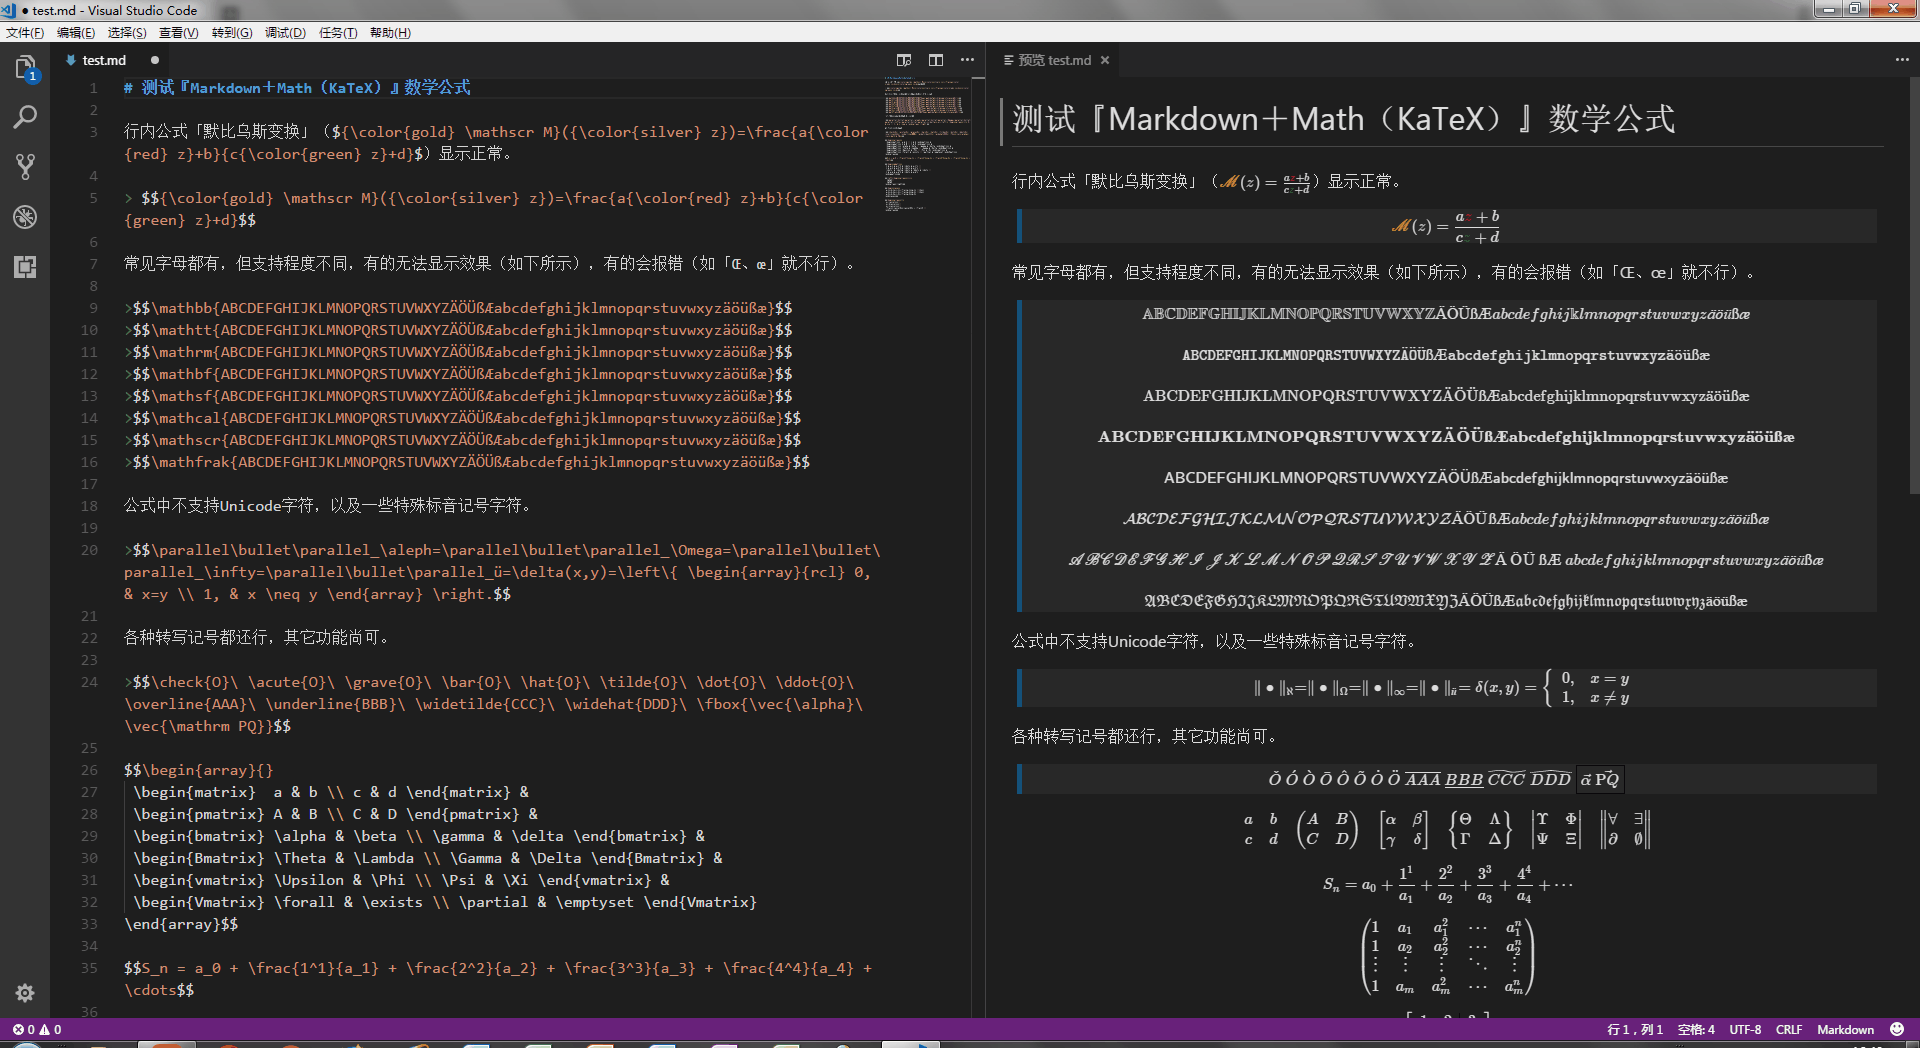Viewport: 1920px width, 1048px height.
Task: Split the editor with split icon
Action: 936,60
